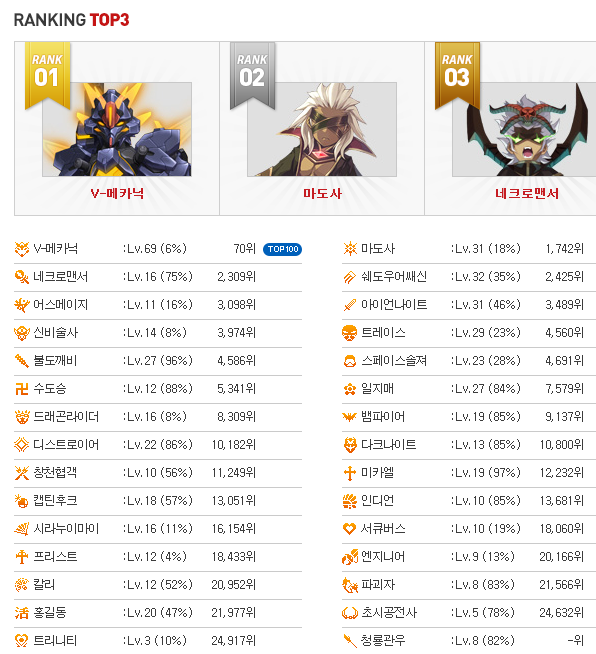Click the 미카엘 cross class icon
The height and width of the screenshot is (654, 596).
tap(350, 473)
